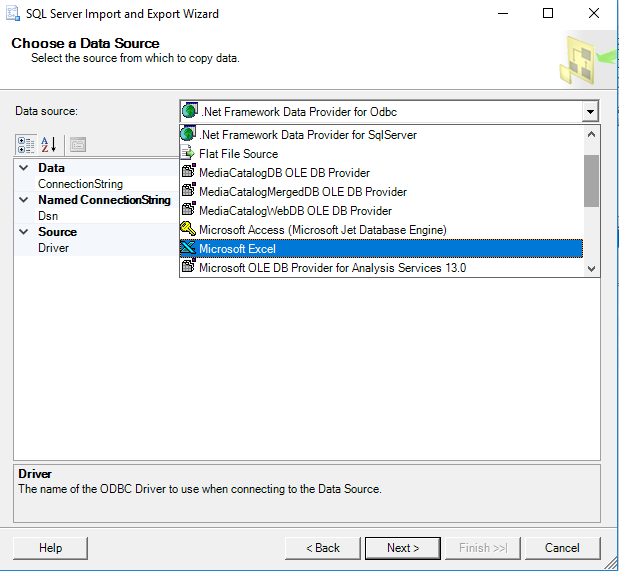Click the Microsoft Access key icon
The image size is (619, 571).
tap(188, 229)
